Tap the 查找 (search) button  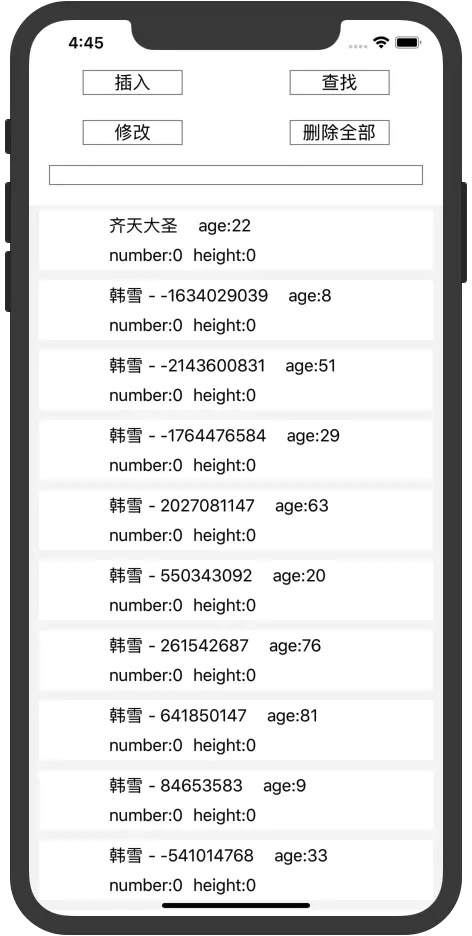point(340,82)
